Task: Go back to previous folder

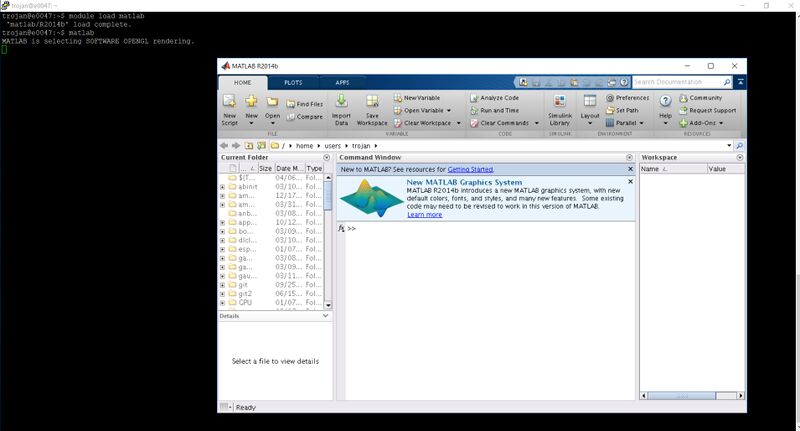Action: 223,146
